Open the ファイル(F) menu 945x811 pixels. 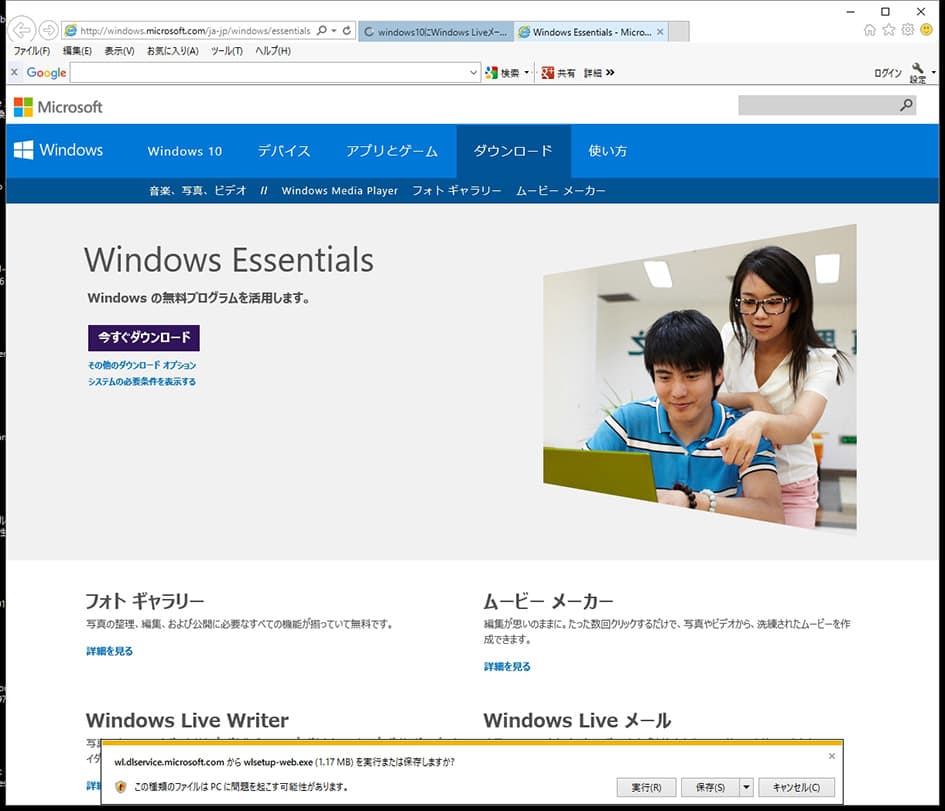pyautogui.click(x=32, y=51)
